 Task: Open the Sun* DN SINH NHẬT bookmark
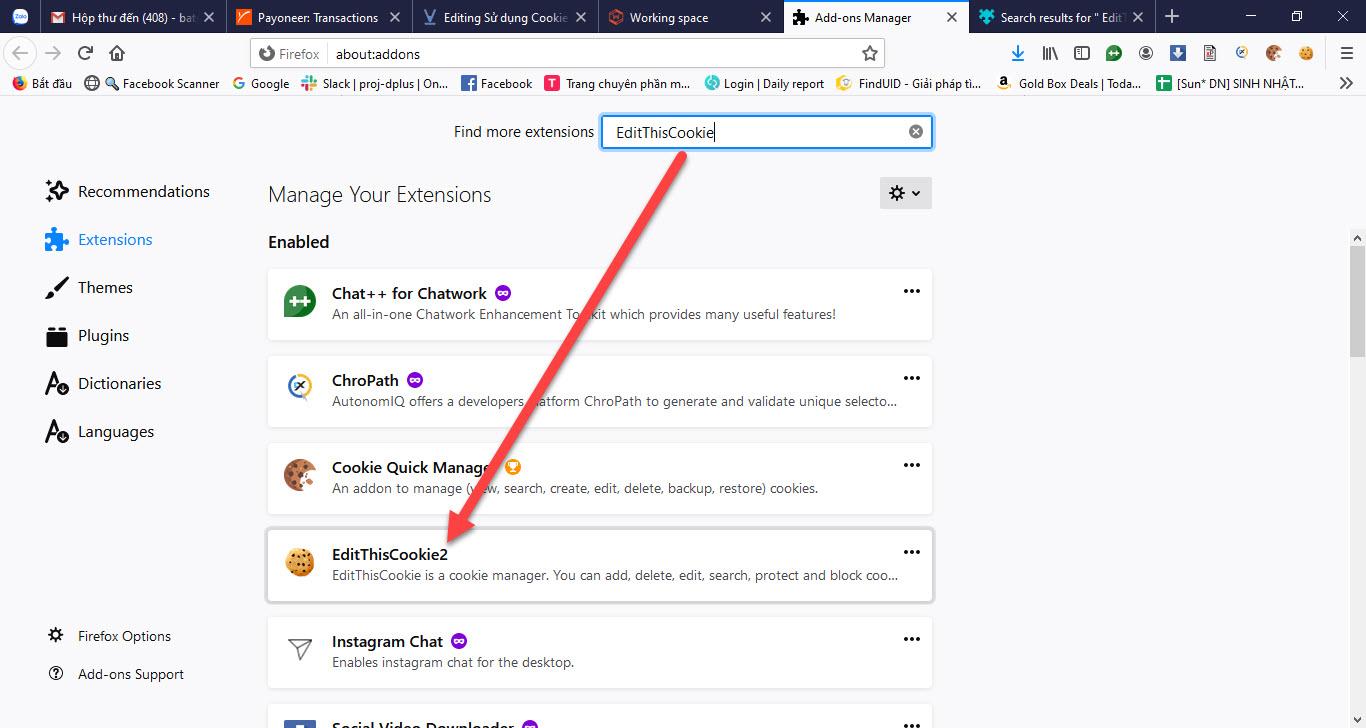pos(1230,84)
